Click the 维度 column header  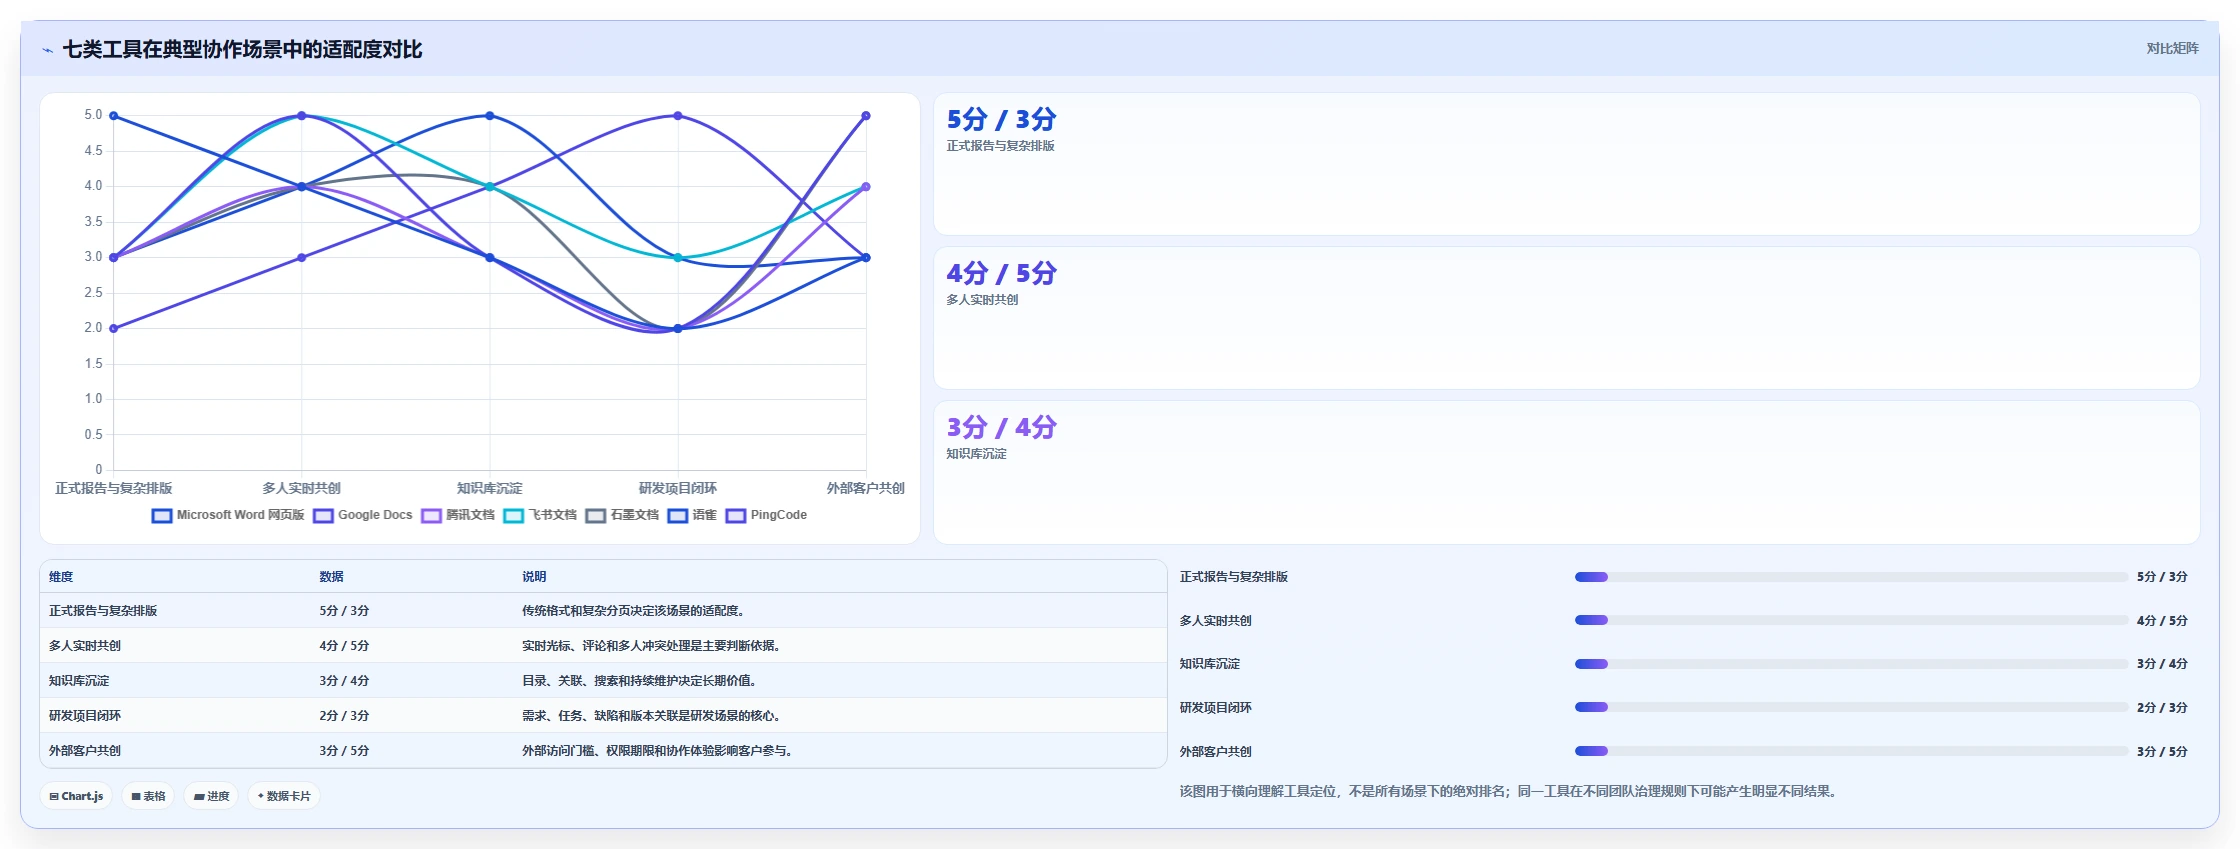pos(61,577)
